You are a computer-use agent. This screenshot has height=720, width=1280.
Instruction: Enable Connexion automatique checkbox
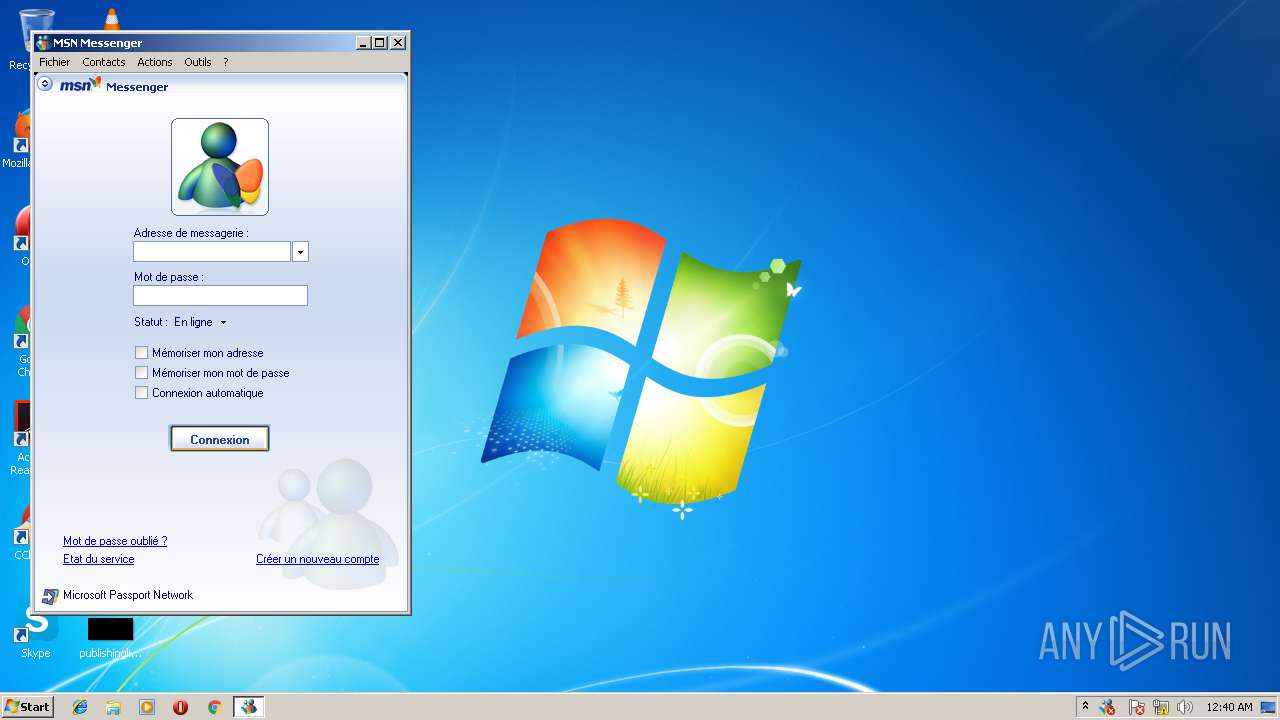[x=141, y=393]
